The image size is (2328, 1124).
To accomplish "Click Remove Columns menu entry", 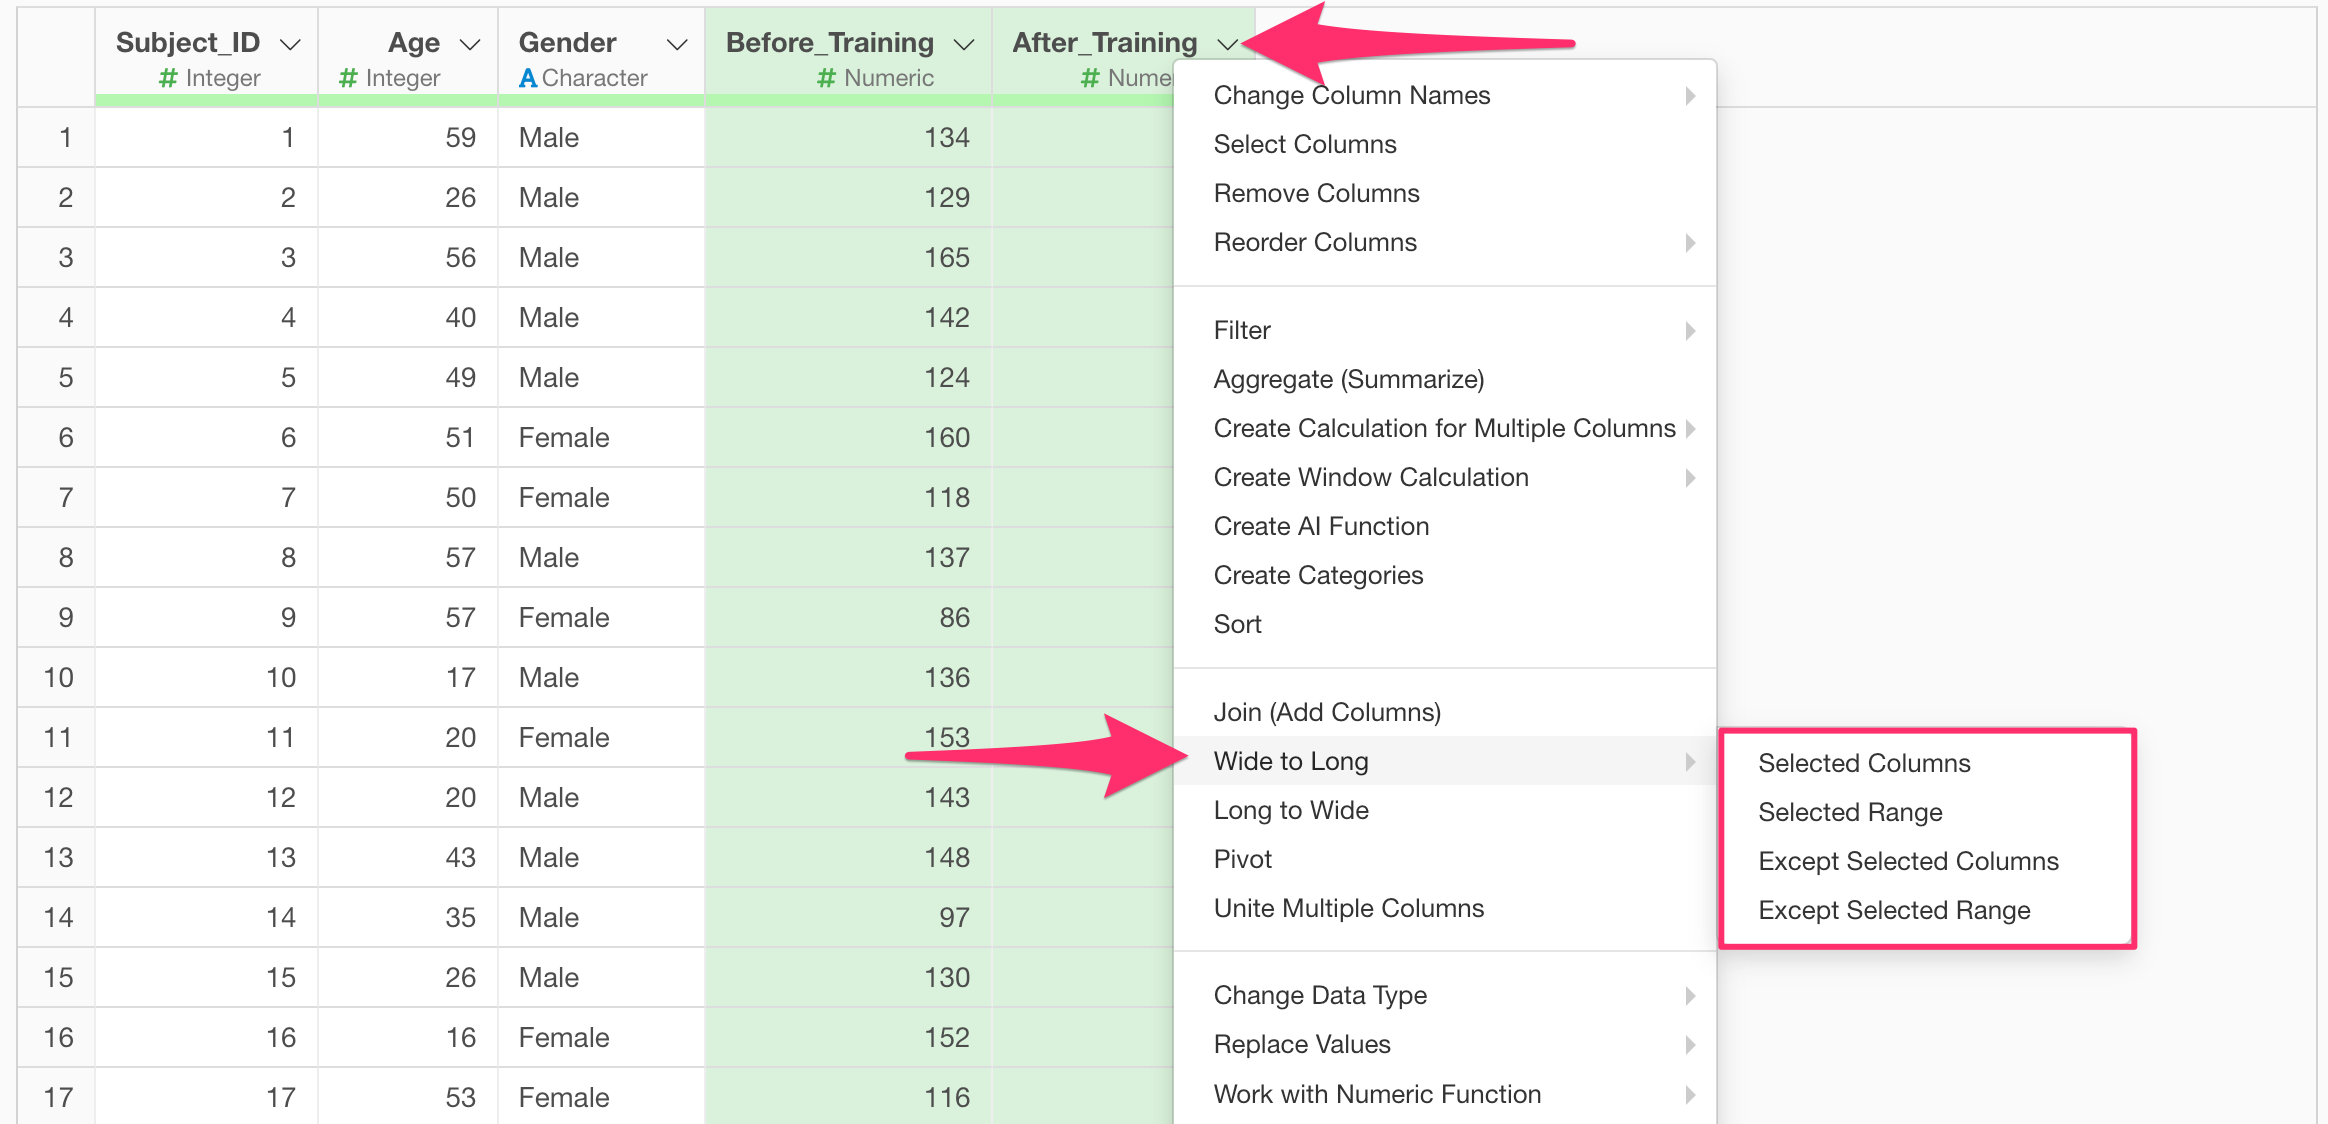I will pyautogui.click(x=1316, y=194).
